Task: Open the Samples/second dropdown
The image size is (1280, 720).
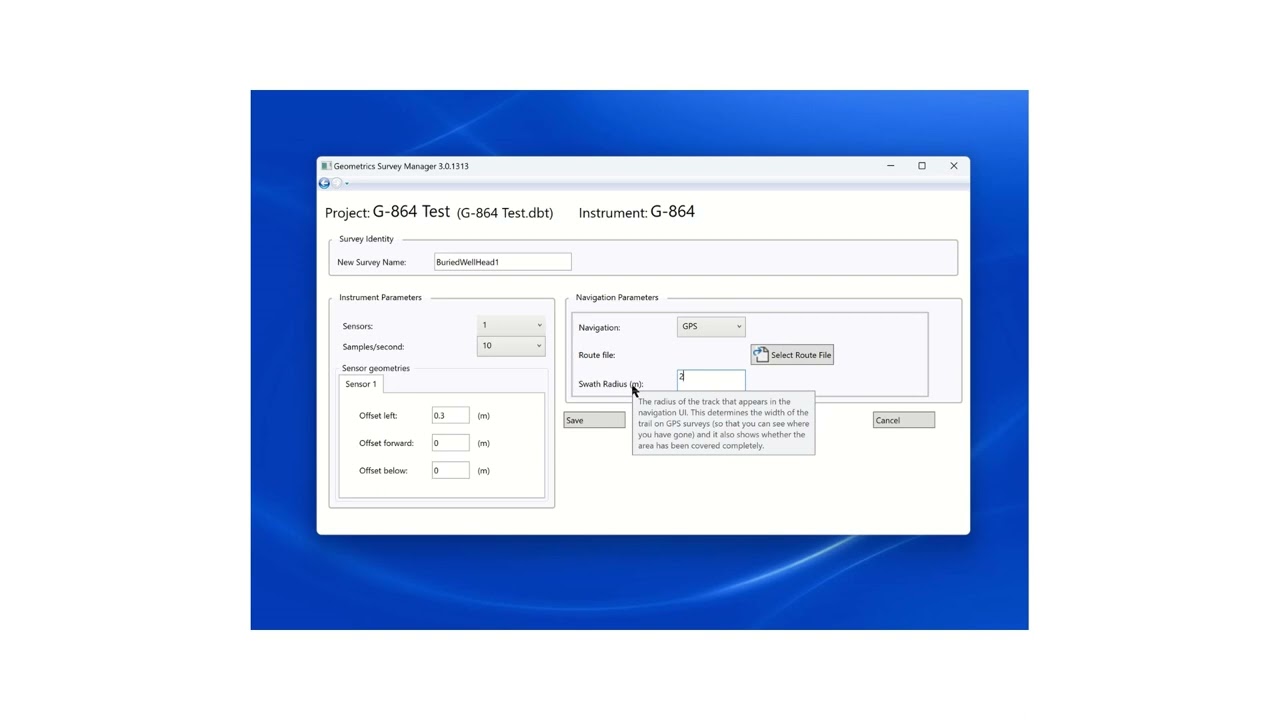Action: click(x=511, y=346)
